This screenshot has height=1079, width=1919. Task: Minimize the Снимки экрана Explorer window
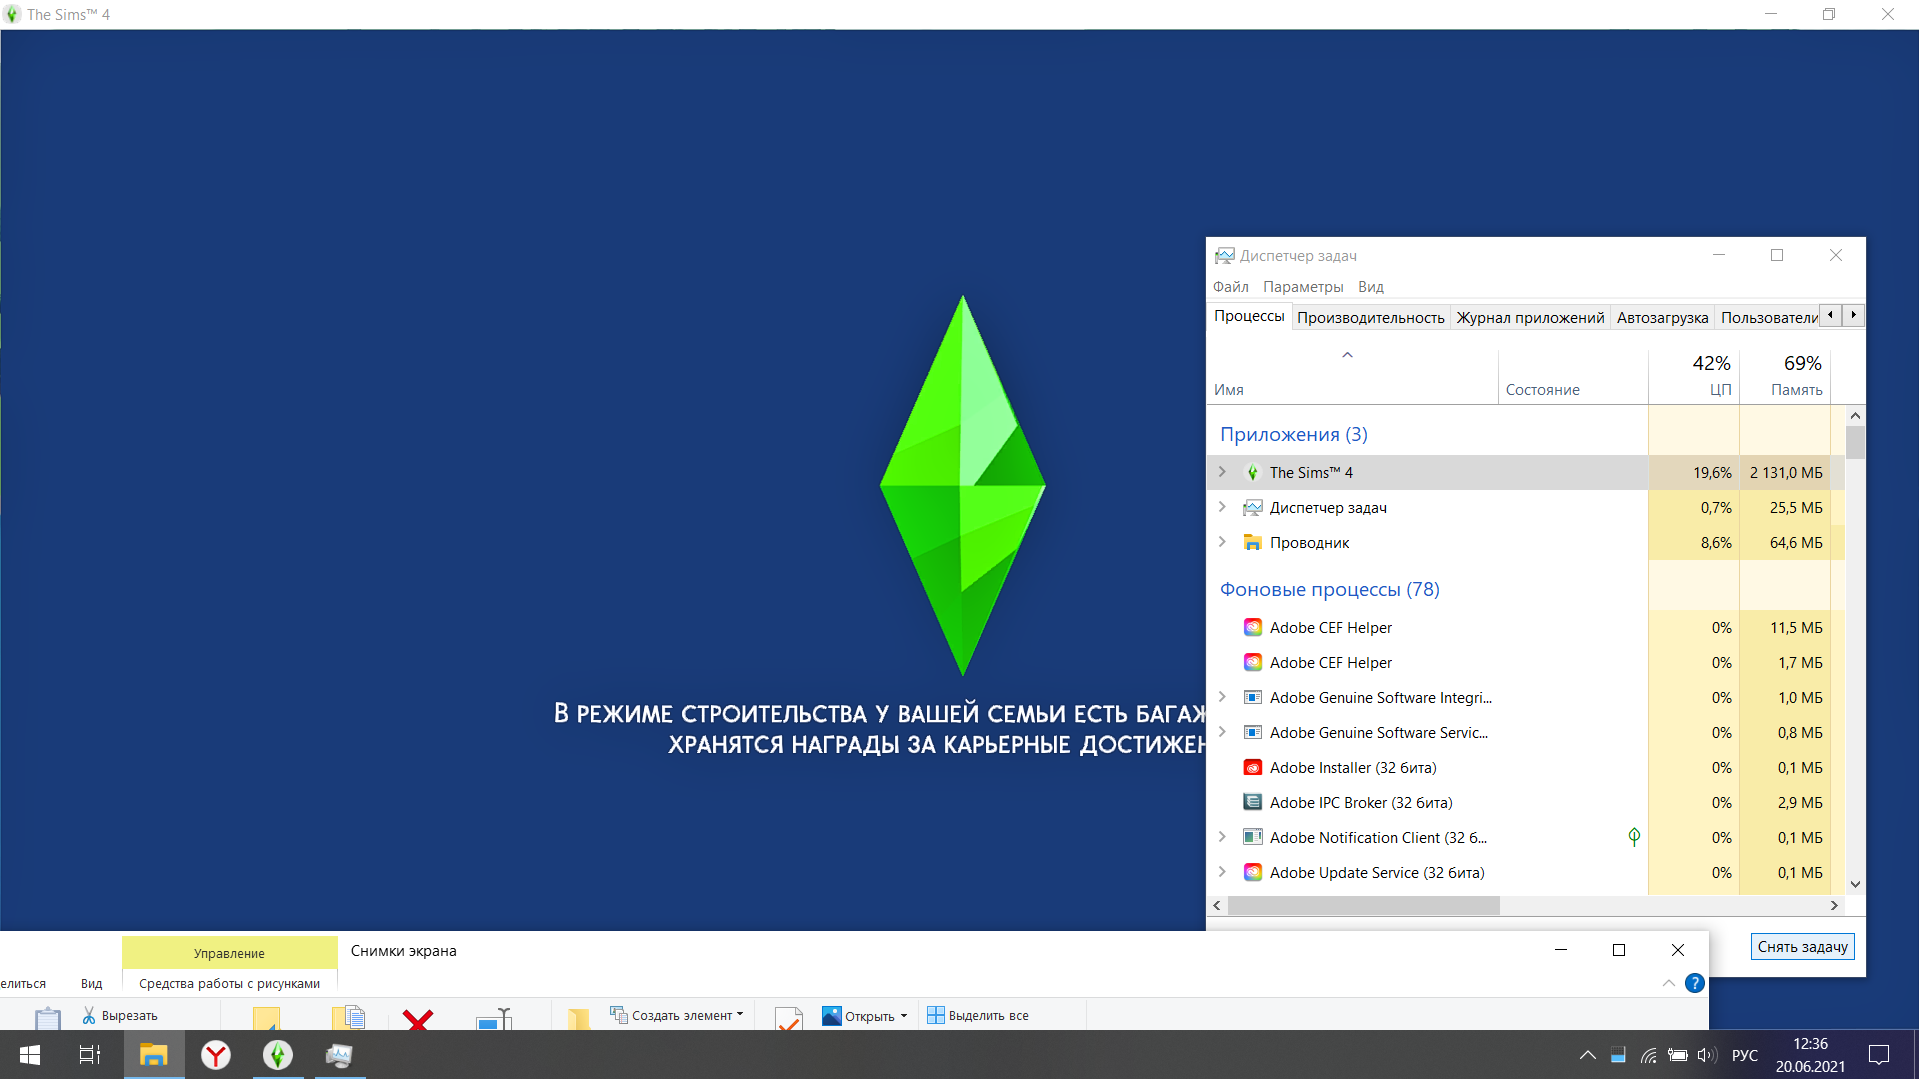[x=1561, y=949]
